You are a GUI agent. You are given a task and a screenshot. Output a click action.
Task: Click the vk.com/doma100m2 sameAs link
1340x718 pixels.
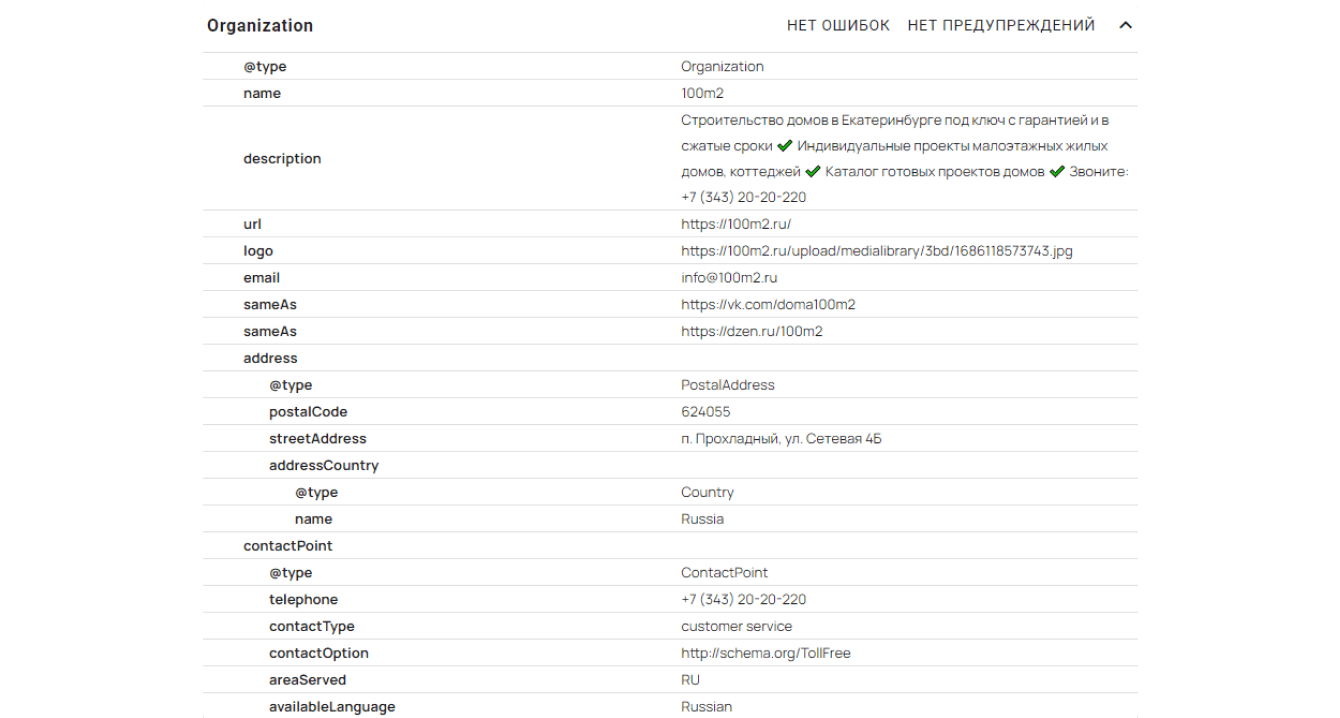(768, 305)
